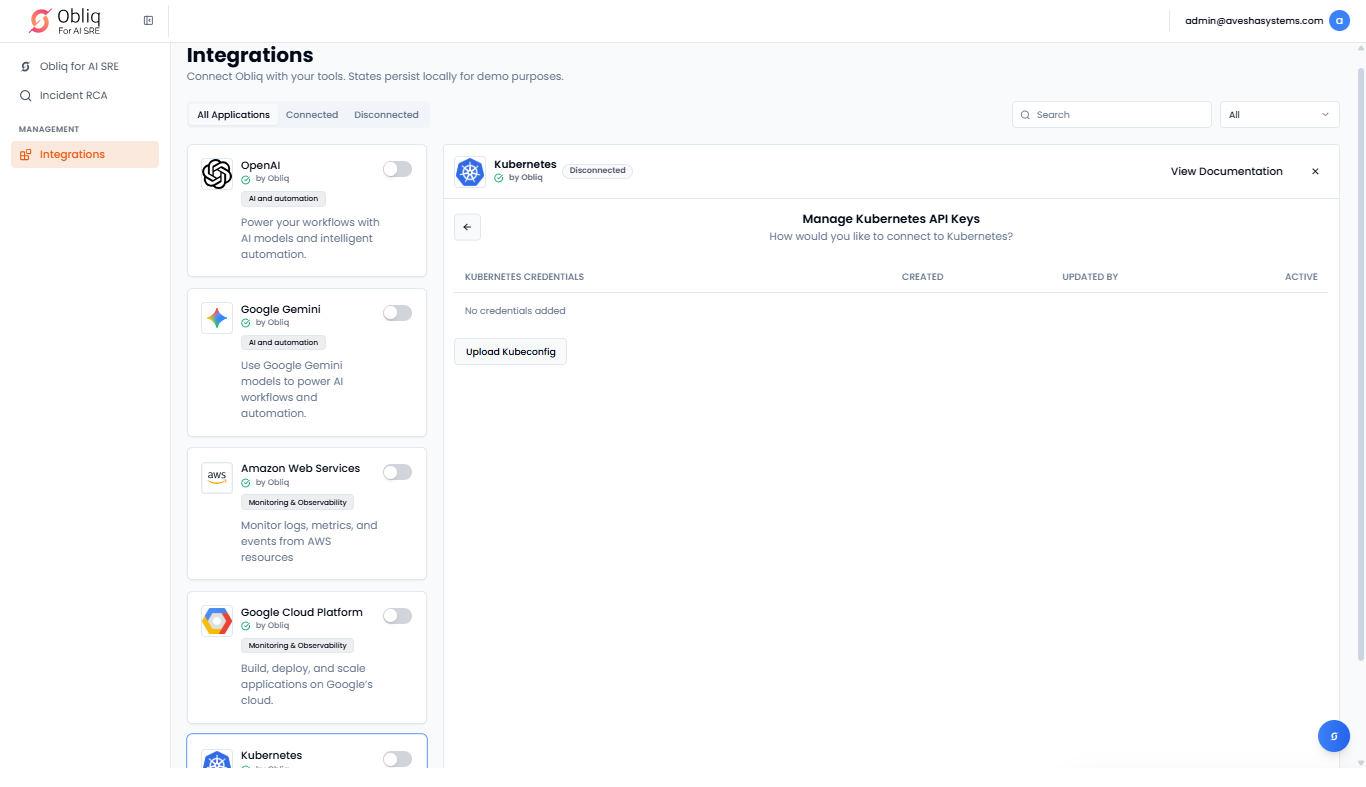This screenshot has width=1366, height=787.
Task: Click the Upload Kubeconfig button
Action: tap(510, 352)
